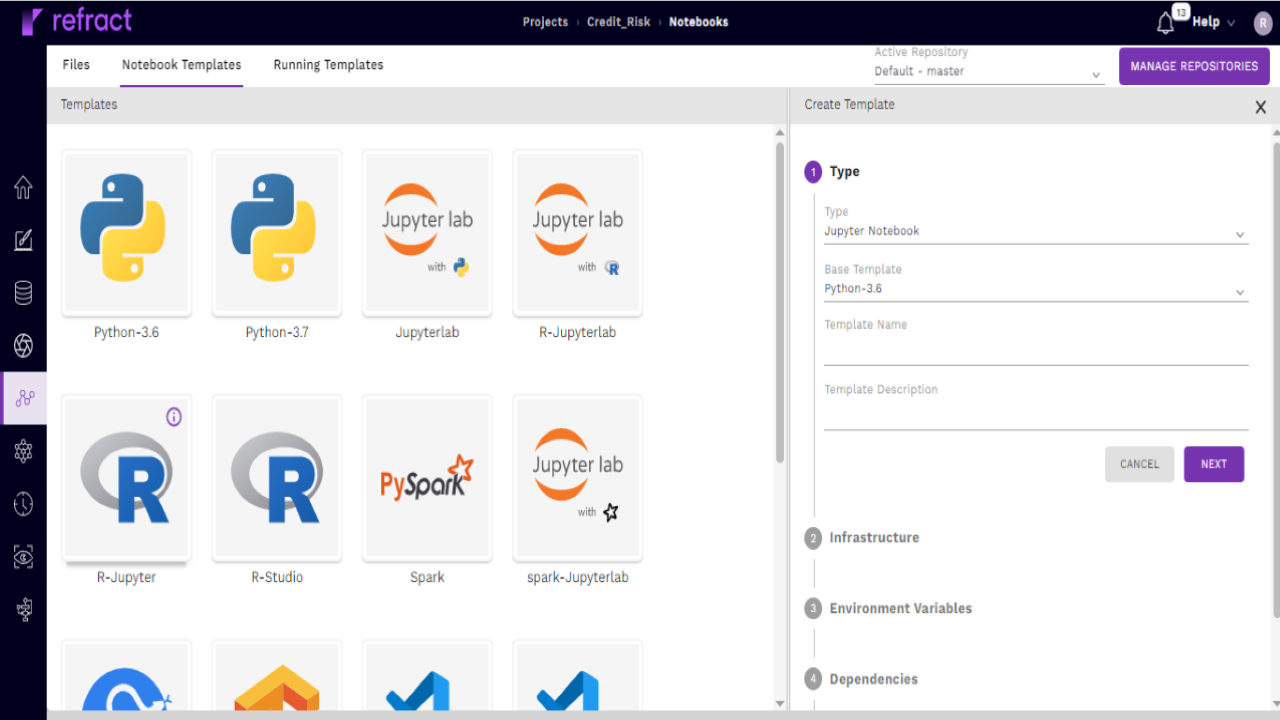Select the neural network sidebar icon
The image size is (1280, 720).
23,451
